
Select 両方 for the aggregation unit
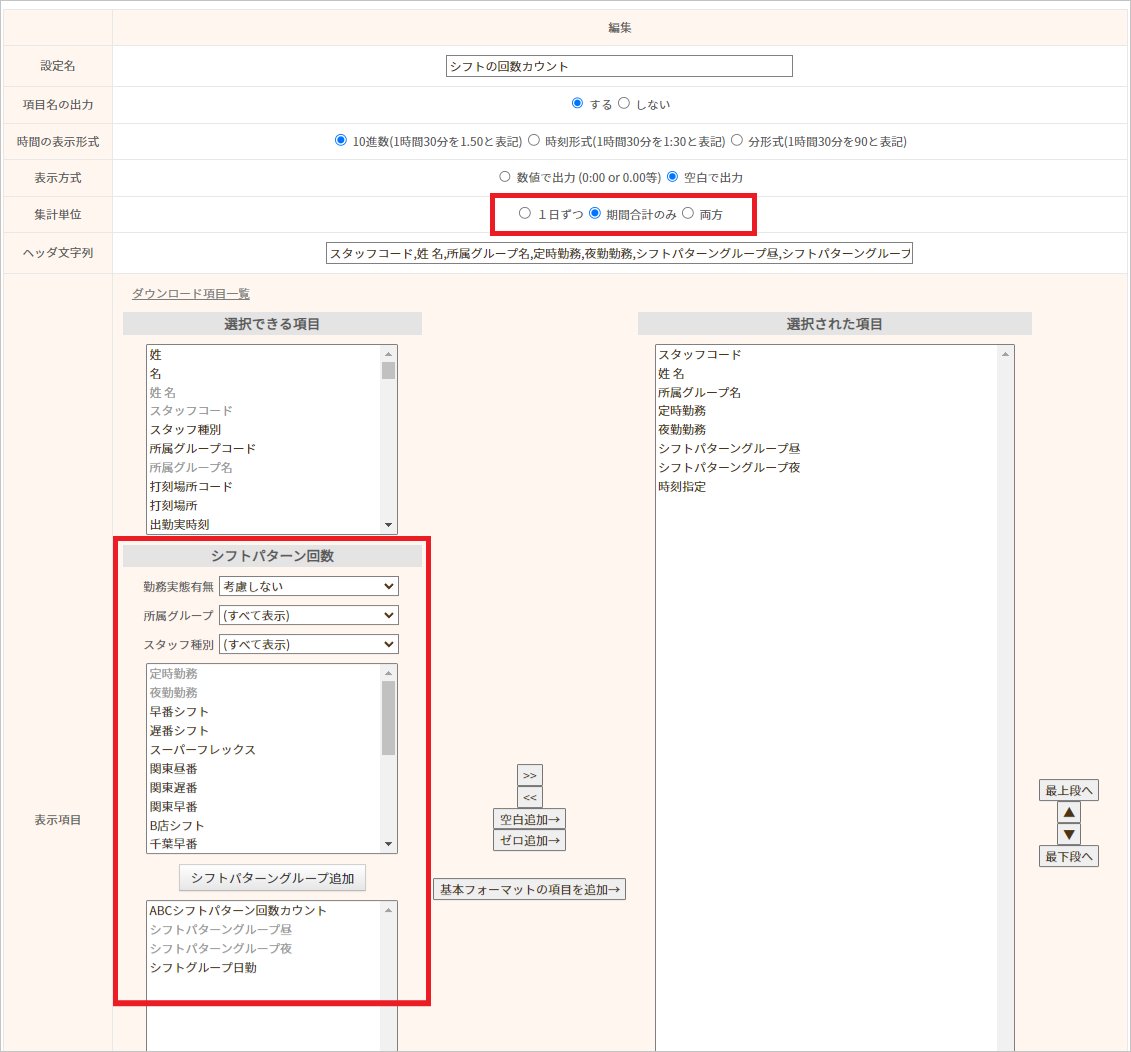(x=688, y=214)
